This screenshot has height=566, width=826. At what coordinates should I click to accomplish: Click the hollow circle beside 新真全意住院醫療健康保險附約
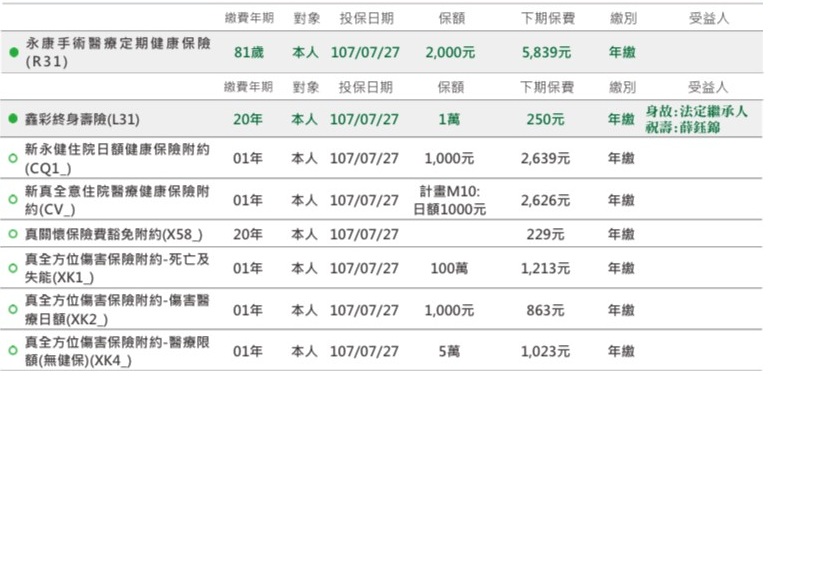click(x=13, y=200)
